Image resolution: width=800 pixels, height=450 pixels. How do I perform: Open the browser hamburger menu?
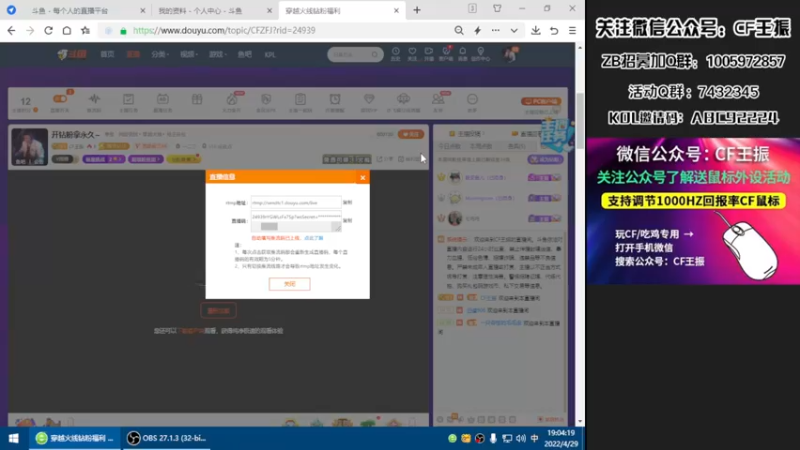[x=572, y=31]
